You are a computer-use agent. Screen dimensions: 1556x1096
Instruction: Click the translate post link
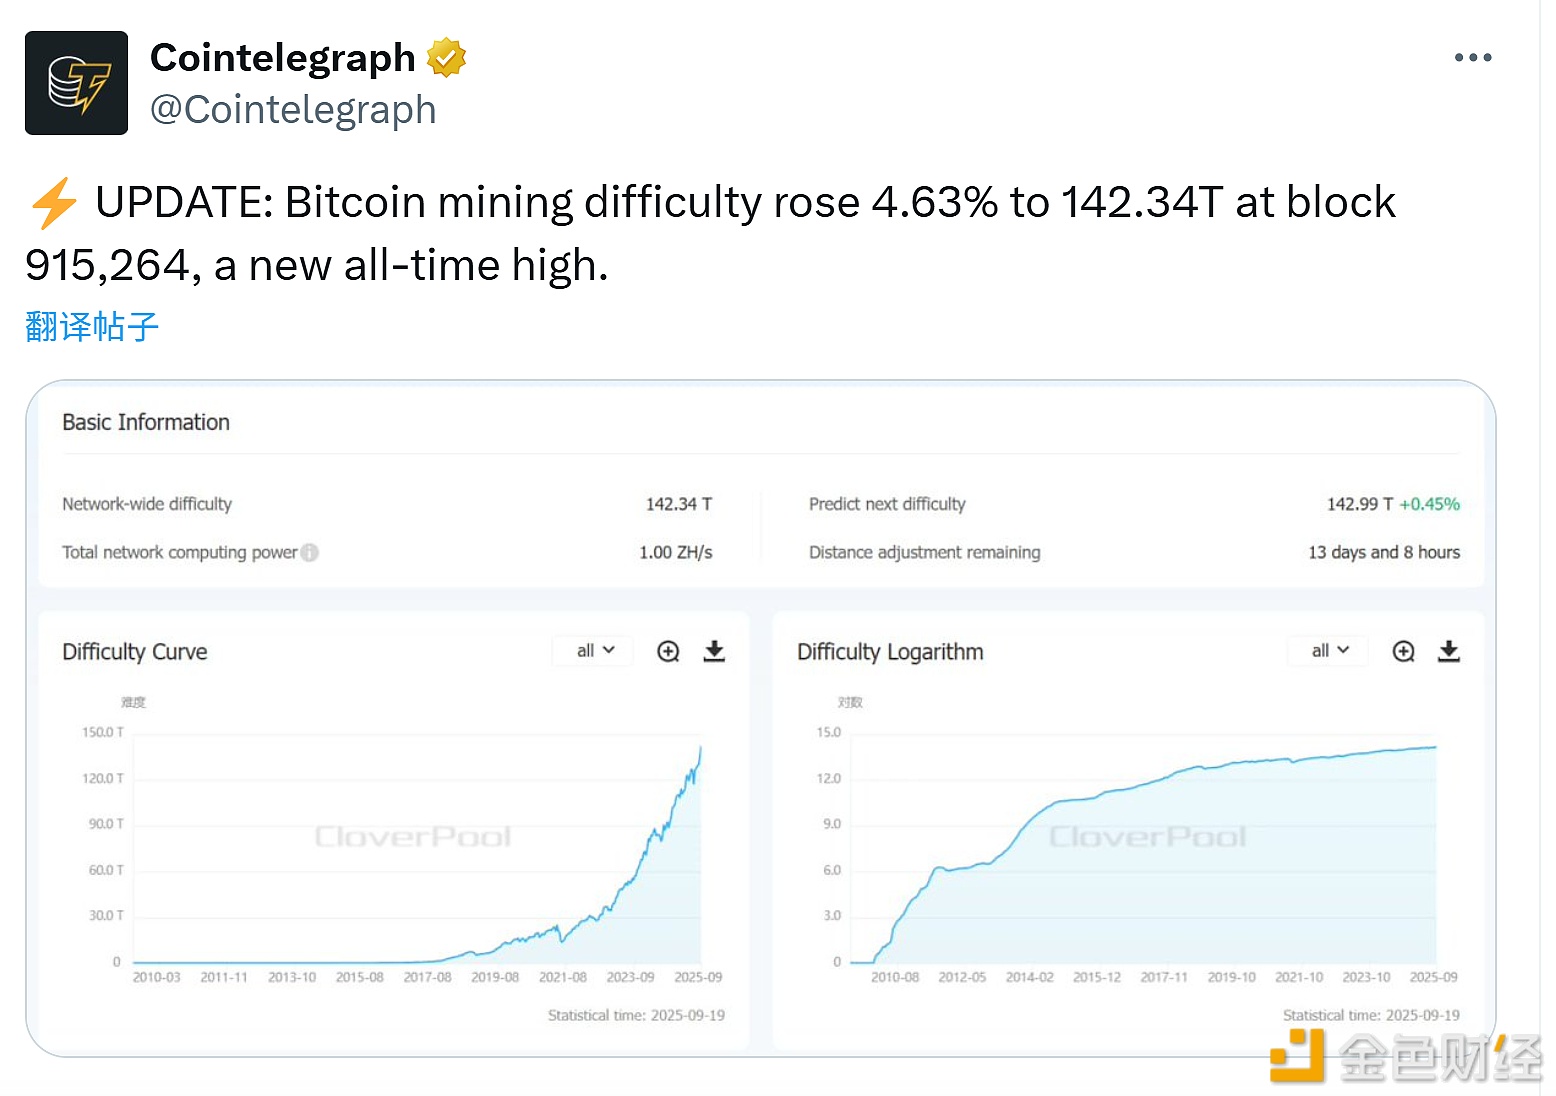[92, 327]
